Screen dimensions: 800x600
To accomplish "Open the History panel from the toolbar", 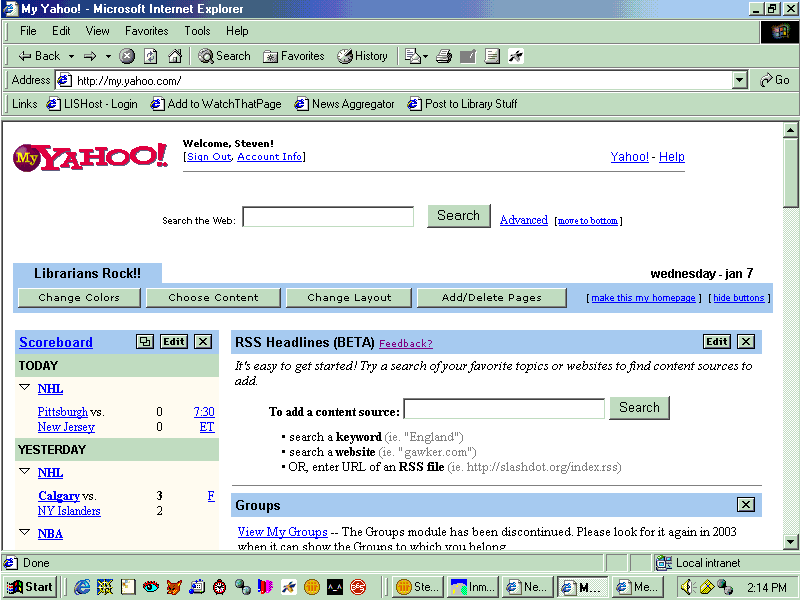I will click(362, 56).
